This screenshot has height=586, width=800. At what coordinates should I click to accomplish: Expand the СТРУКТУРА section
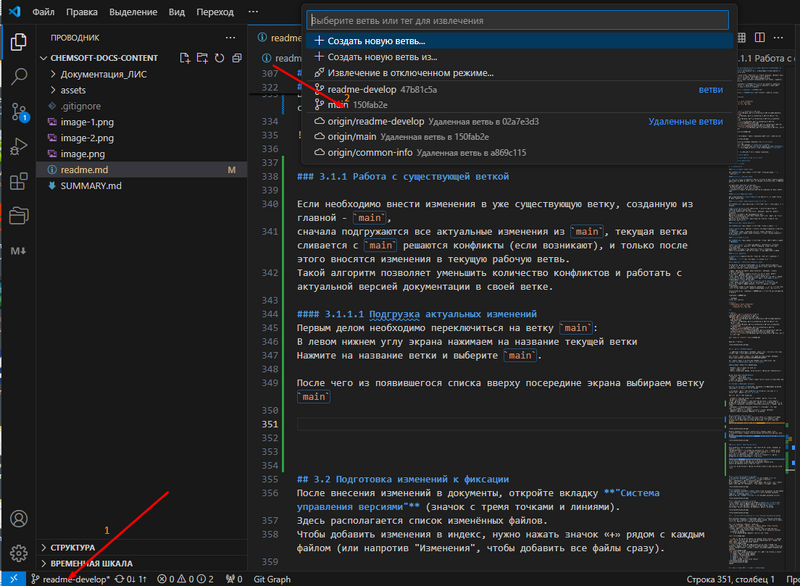[142, 547]
